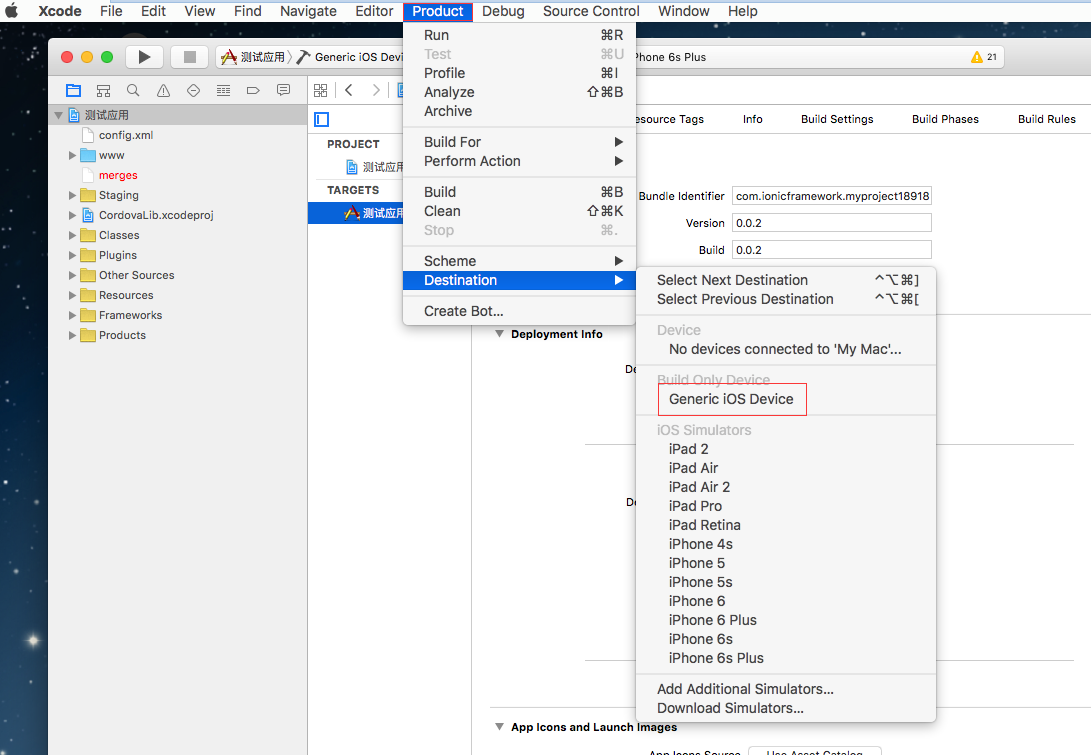Open the Editor menu
This screenshot has height=755, width=1091.
(374, 11)
